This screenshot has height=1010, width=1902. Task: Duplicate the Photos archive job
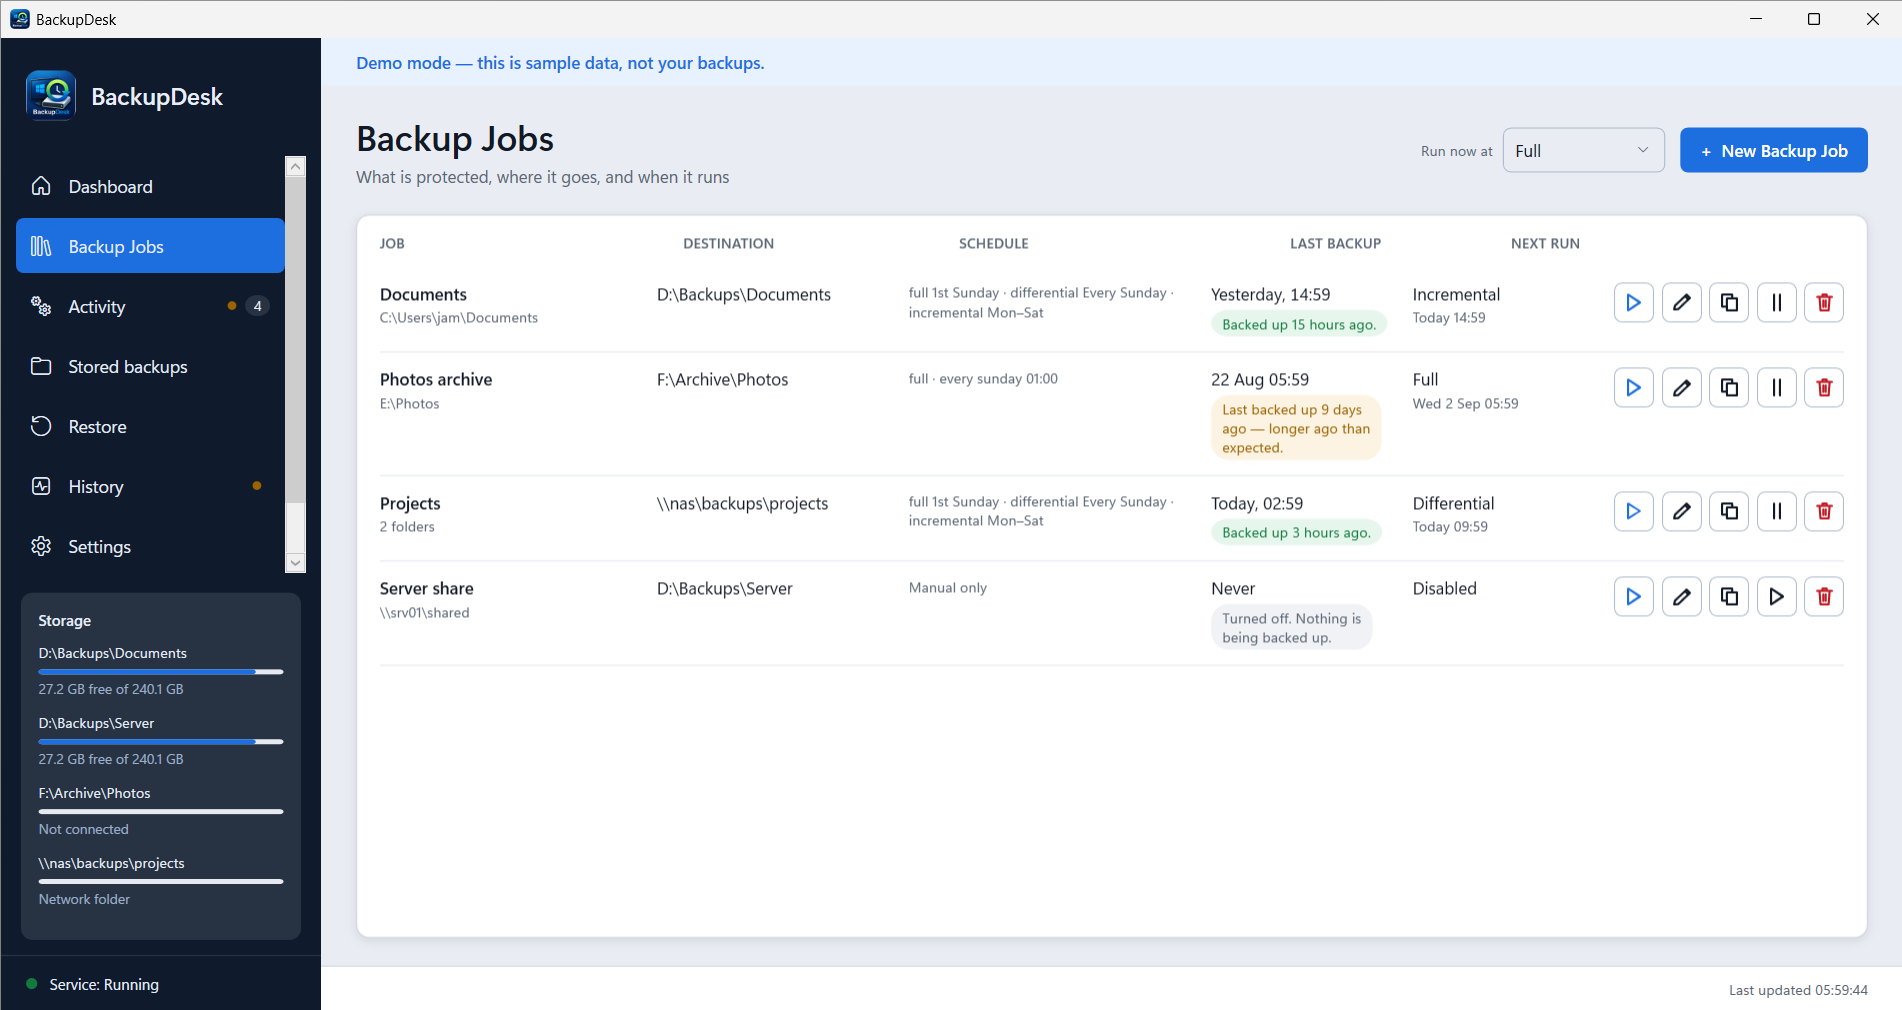1729,387
